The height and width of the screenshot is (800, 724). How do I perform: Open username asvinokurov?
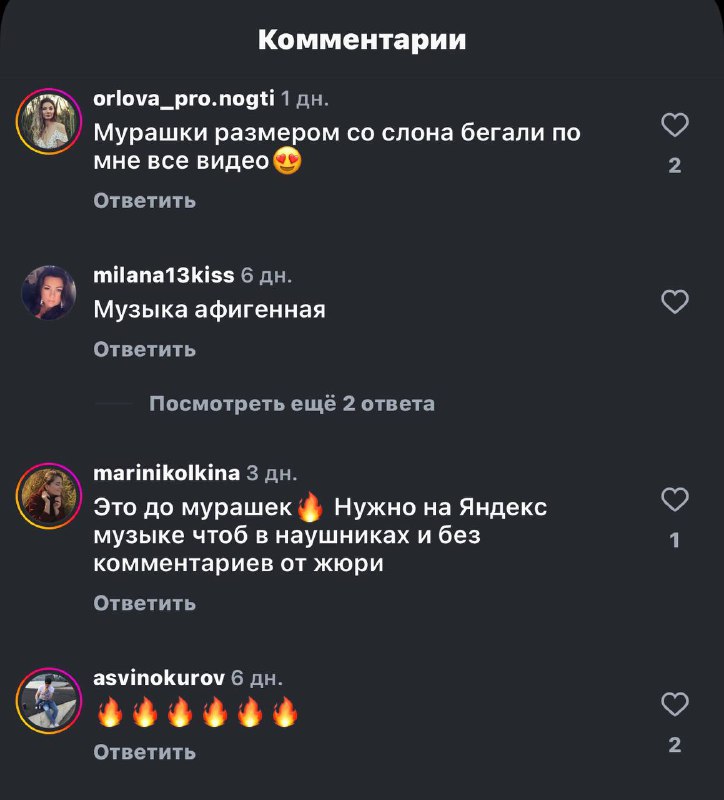click(159, 678)
